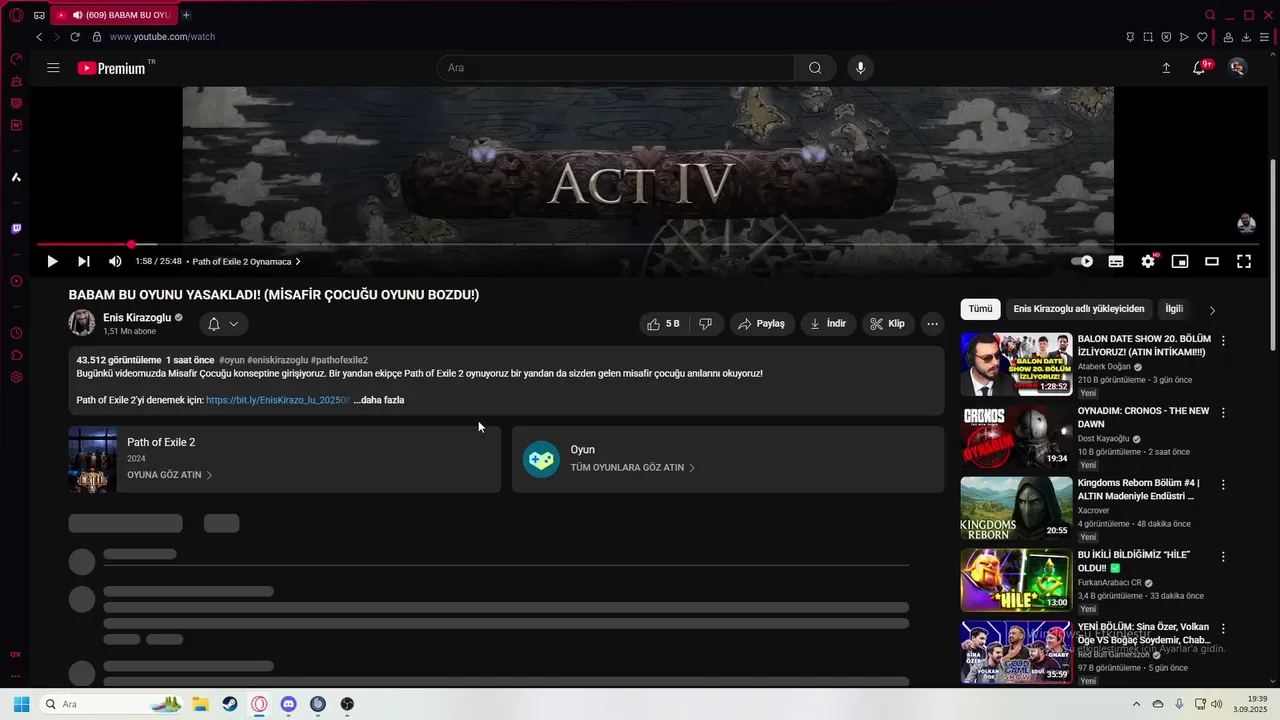Image resolution: width=1280 pixels, height=720 pixels.
Task: Open Enis Kirazoglu channel avatar
Action: (82, 323)
